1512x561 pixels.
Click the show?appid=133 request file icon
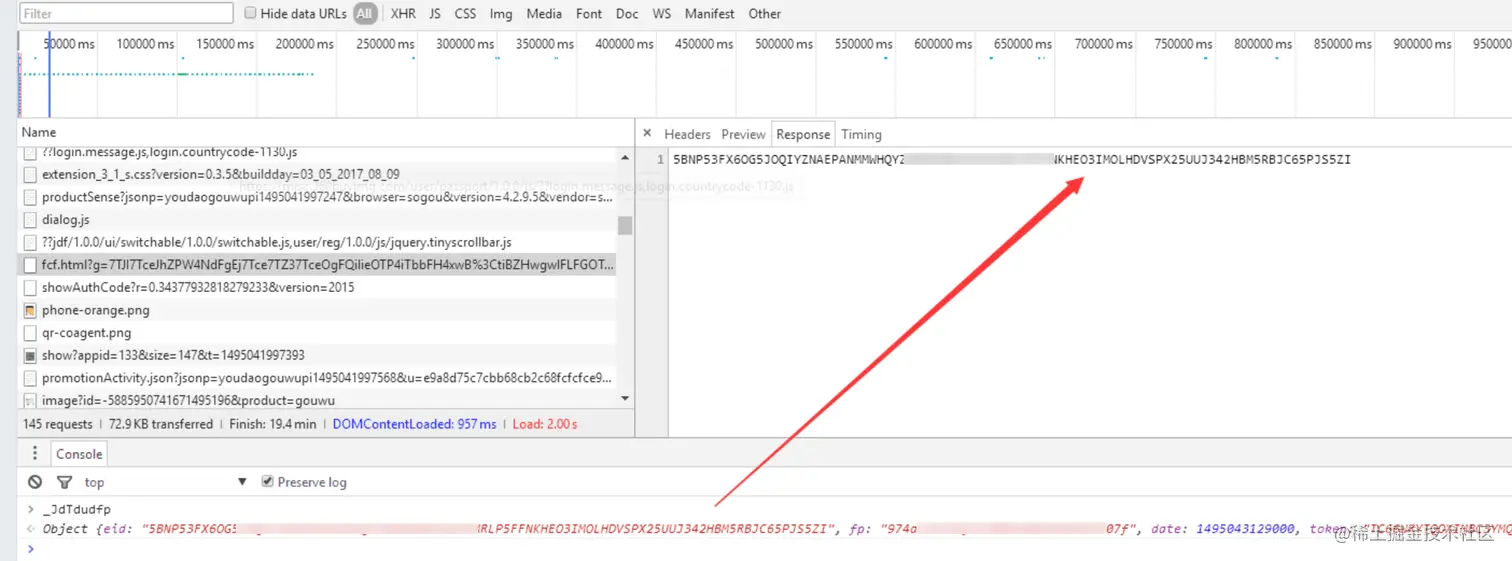30,355
